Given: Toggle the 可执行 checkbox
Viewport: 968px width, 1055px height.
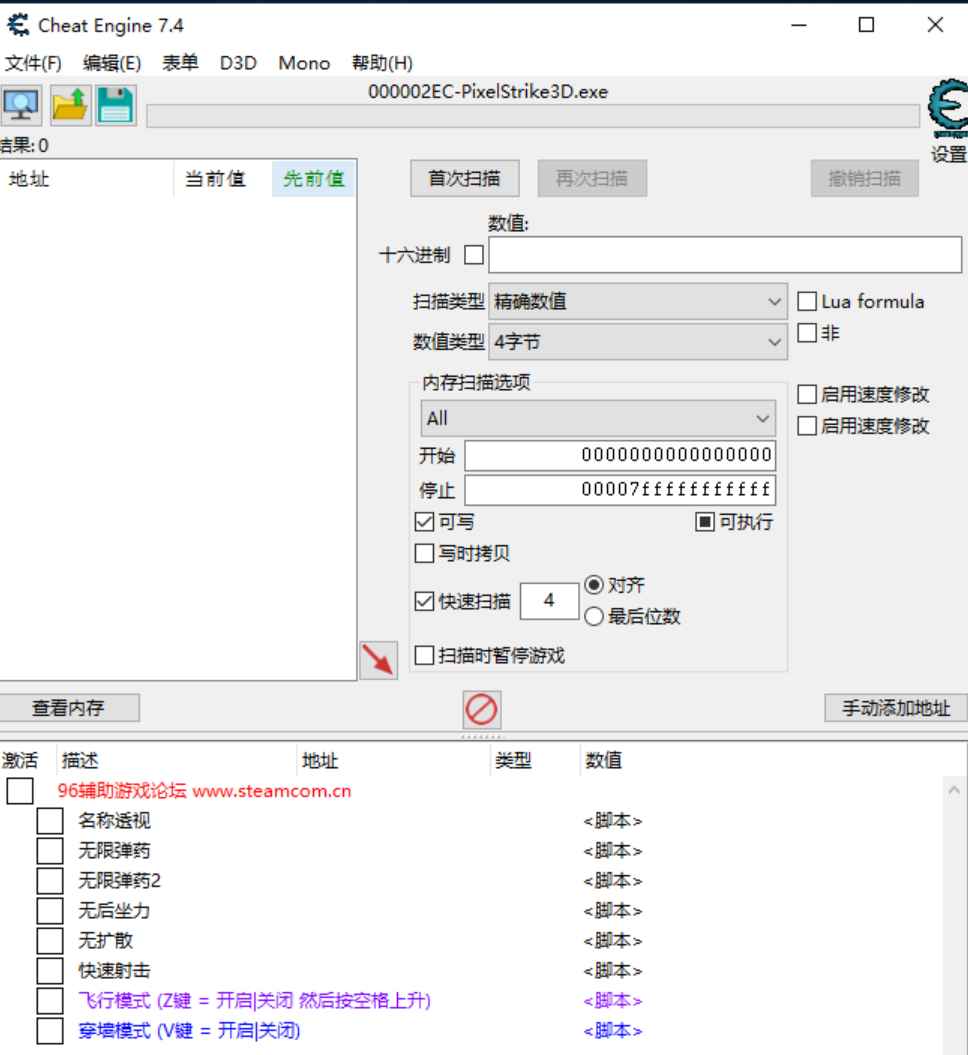Looking at the screenshot, I should coord(704,521).
